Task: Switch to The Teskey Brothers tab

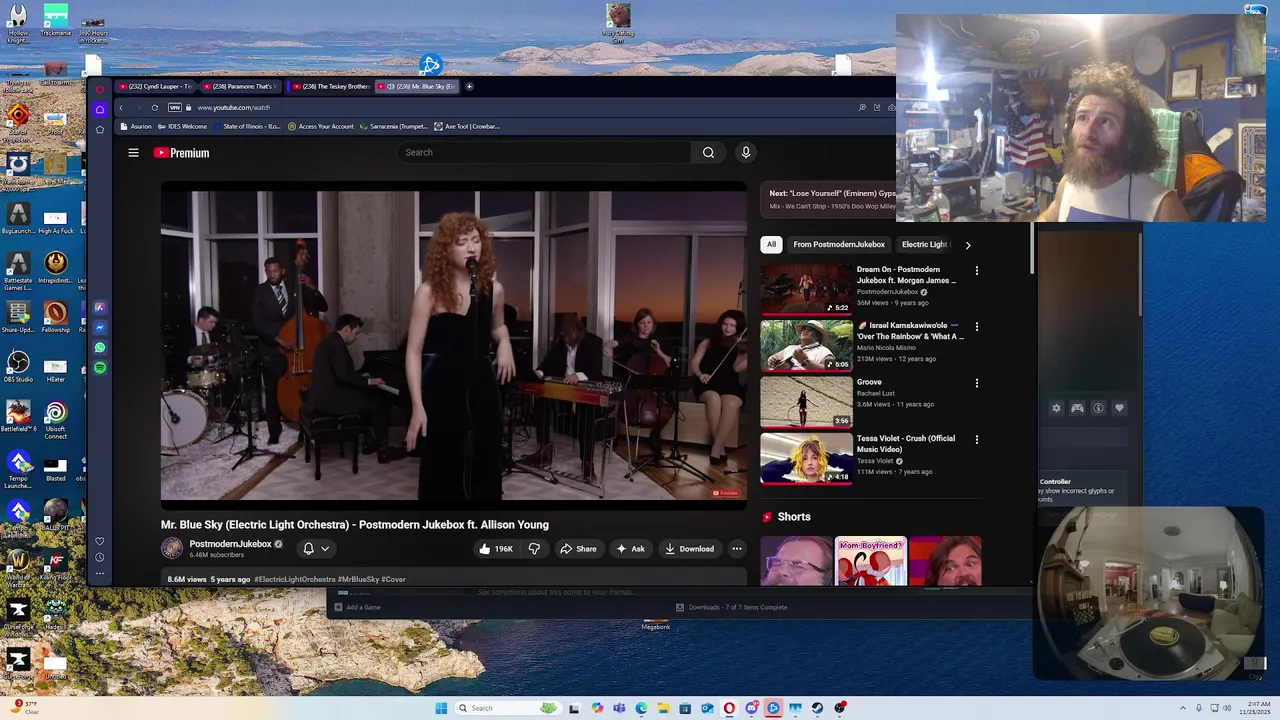Action: (x=330, y=86)
